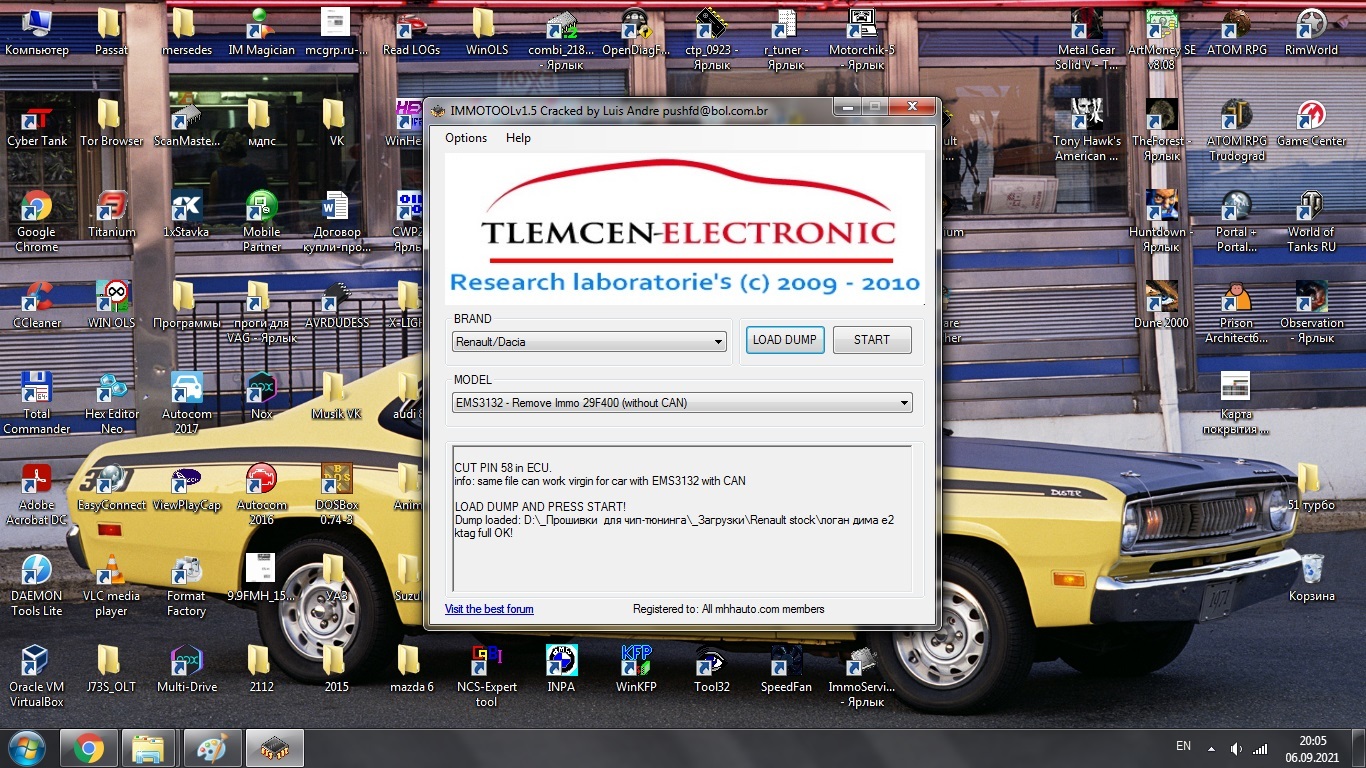Select the CCleaner desktop icon
The width and height of the screenshot is (1366, 768).
(37, 306)
